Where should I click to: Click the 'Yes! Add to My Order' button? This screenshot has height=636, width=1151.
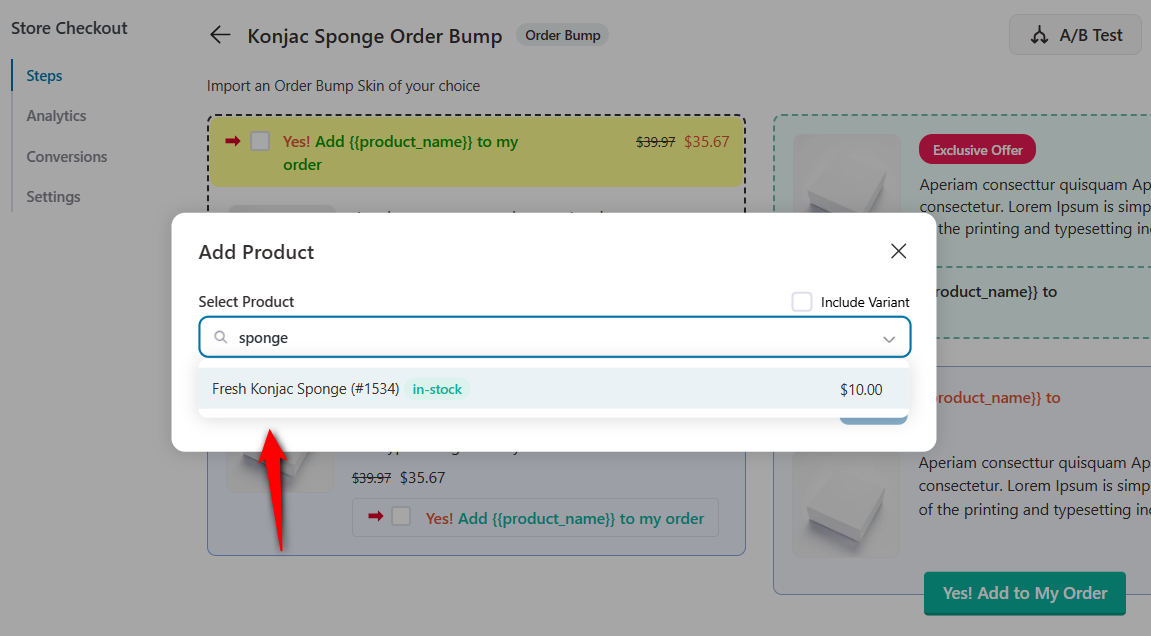[x=1024, y=593]
